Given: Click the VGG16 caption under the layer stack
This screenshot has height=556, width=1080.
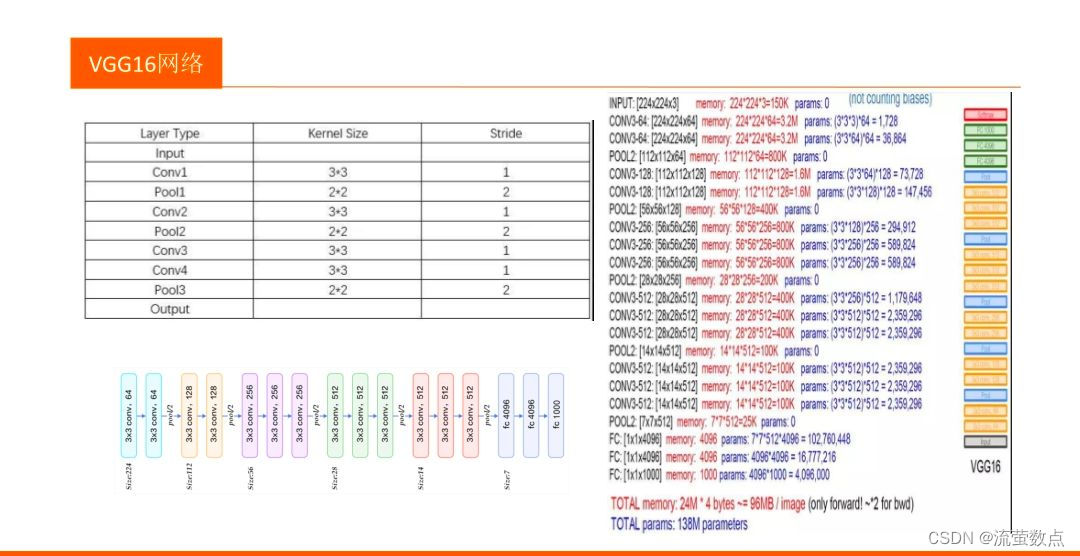Looking at the screenshot, I should tap(985, 467).
